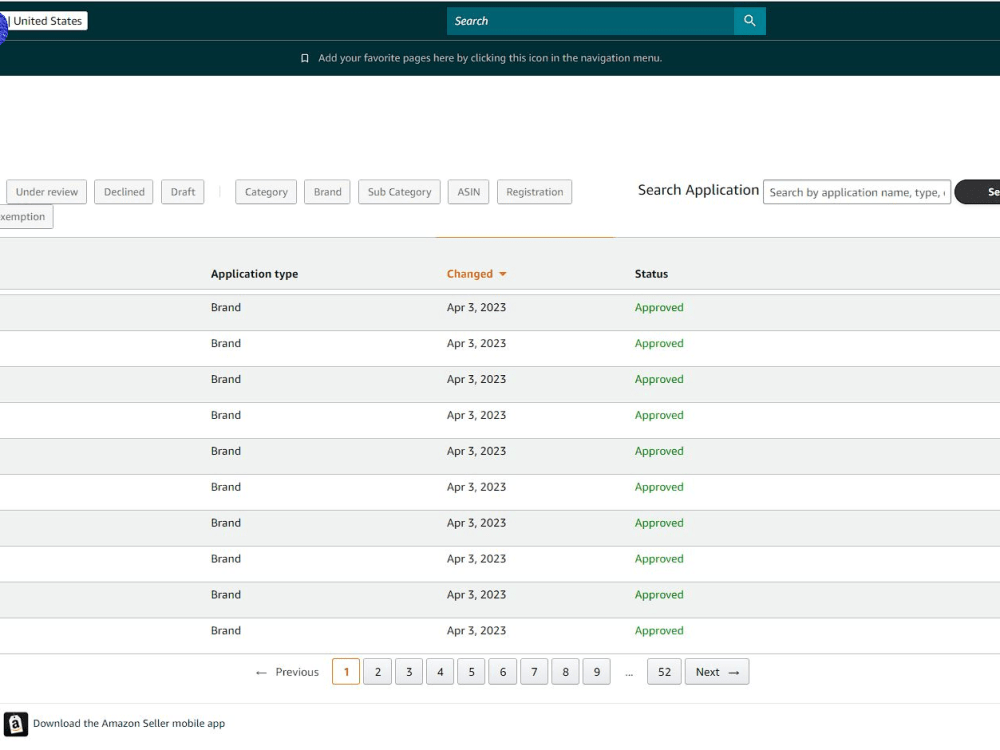This screenshot has height=750, width=1000.
Task: Click the magnifier search icon button
Action: [x=749, y=21]
